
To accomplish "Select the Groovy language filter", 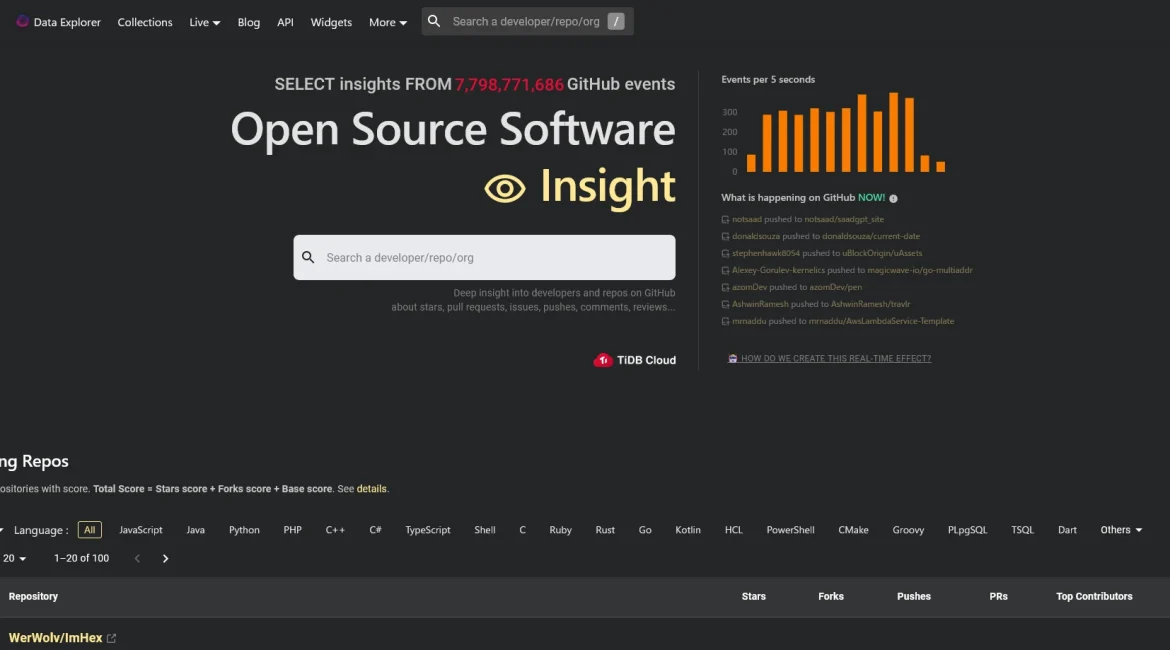I will (x=908, y=530).
